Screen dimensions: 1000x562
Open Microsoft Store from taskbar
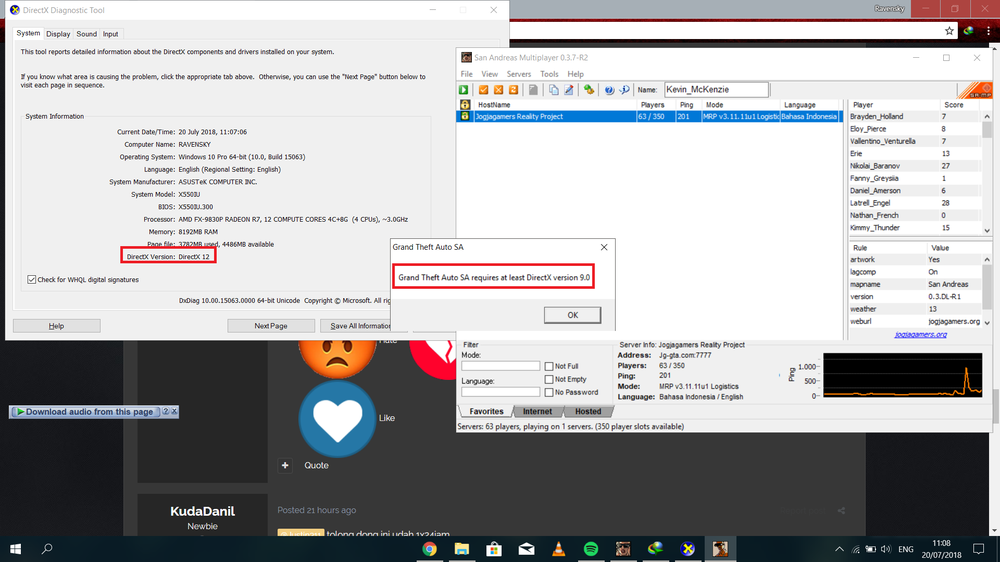tap(494, 549)
